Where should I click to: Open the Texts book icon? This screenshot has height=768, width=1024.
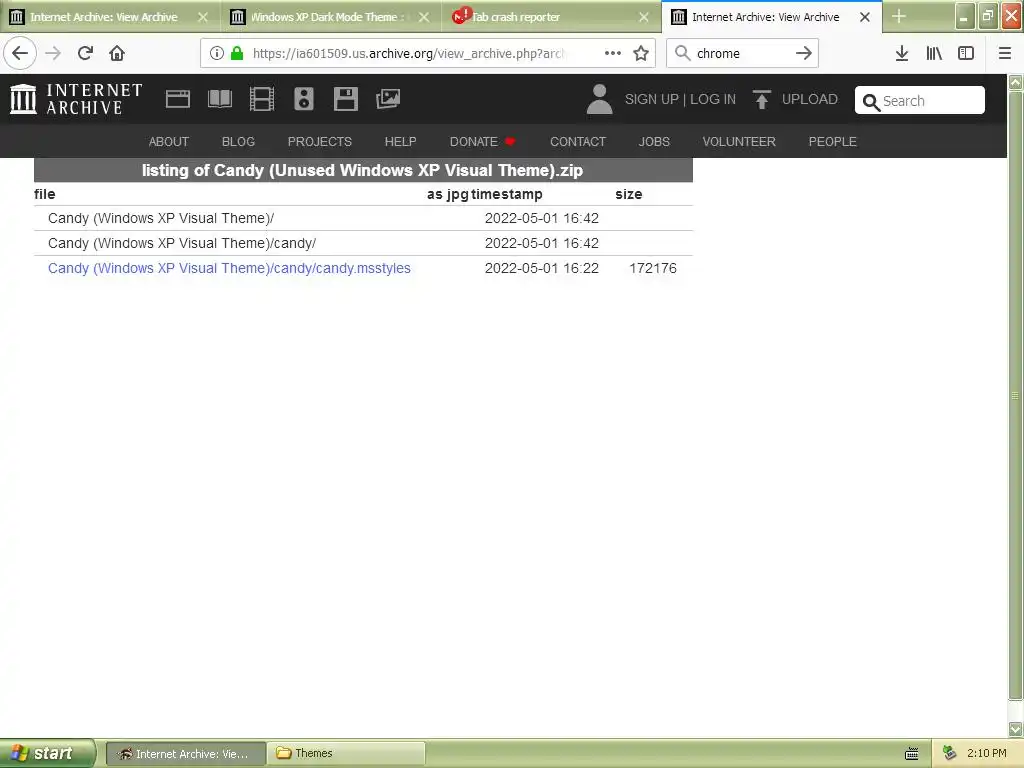point(219,99)
